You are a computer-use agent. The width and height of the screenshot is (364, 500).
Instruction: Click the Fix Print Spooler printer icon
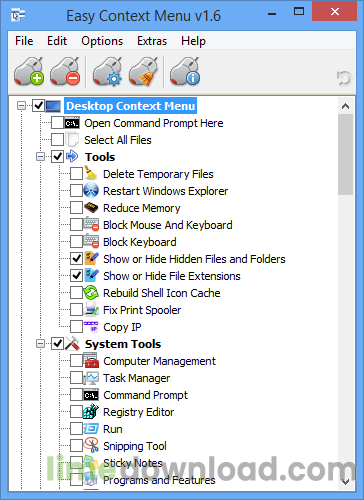pos(91,310)
